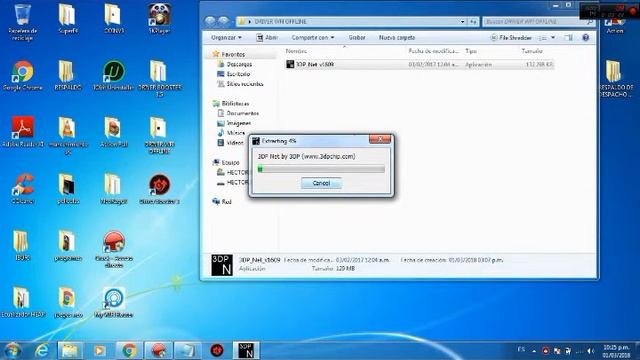
Task: Open Documentos library
Action: 242,113
